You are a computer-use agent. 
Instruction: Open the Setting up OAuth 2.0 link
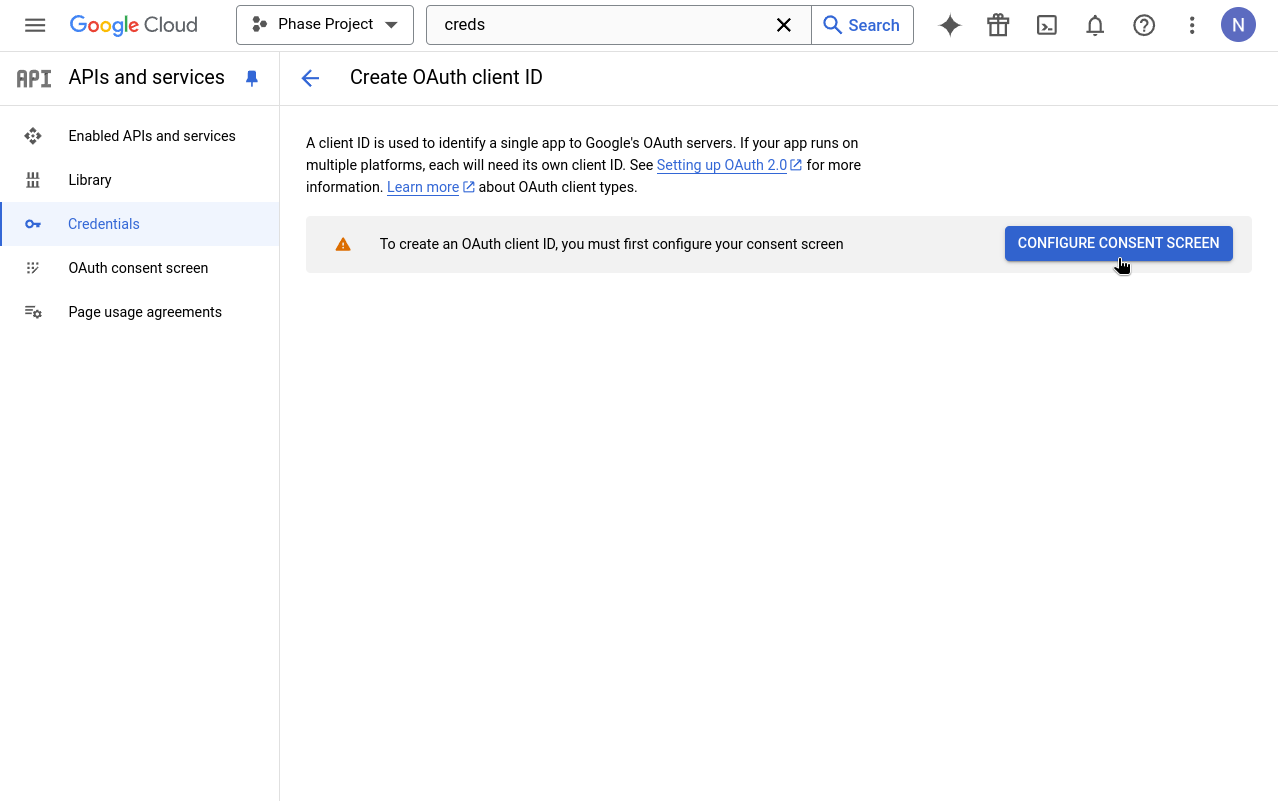722,164
